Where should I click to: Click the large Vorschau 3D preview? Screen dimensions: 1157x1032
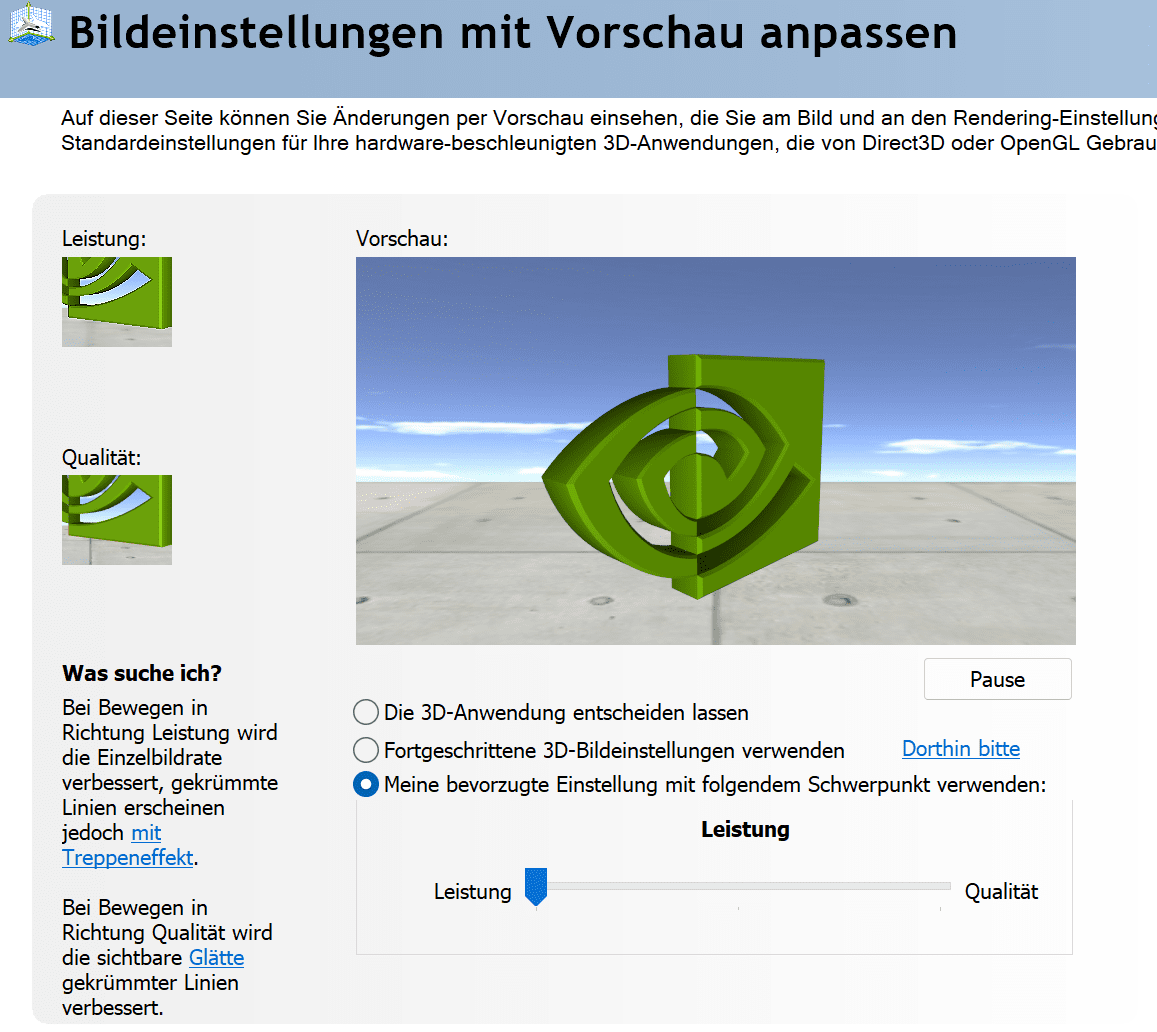coord(716,451)
